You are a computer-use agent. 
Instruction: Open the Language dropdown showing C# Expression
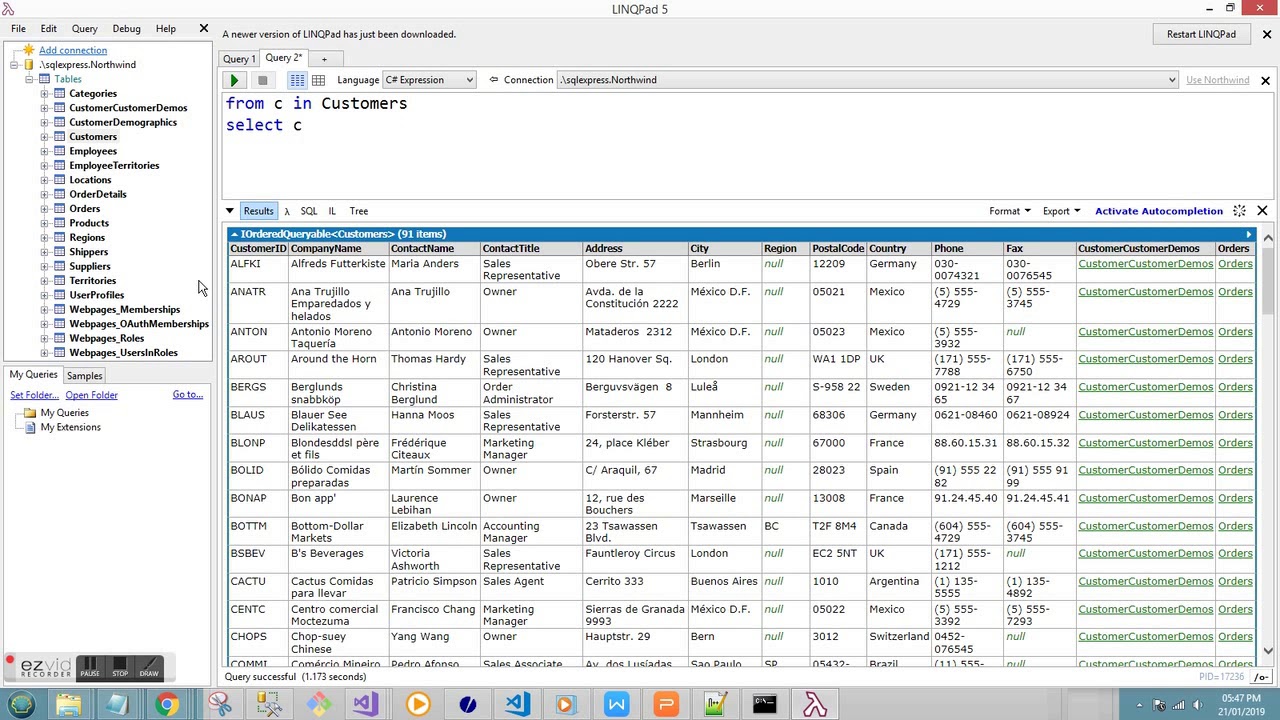[429, 80]
